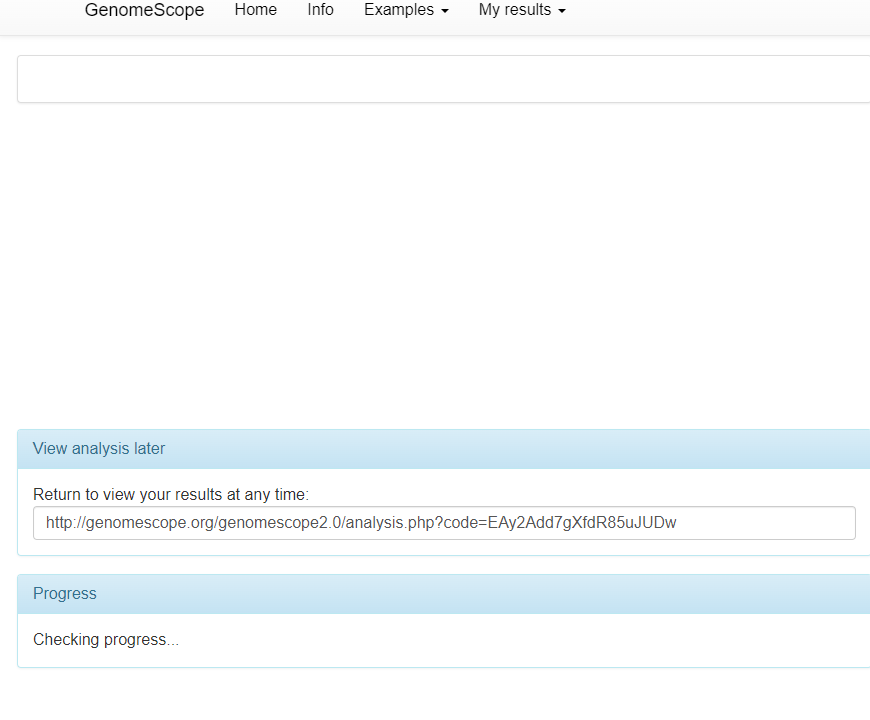This screenshot has width=870, height=720.
Task: Navigate to the Home menu item
Action: [255, 10]
